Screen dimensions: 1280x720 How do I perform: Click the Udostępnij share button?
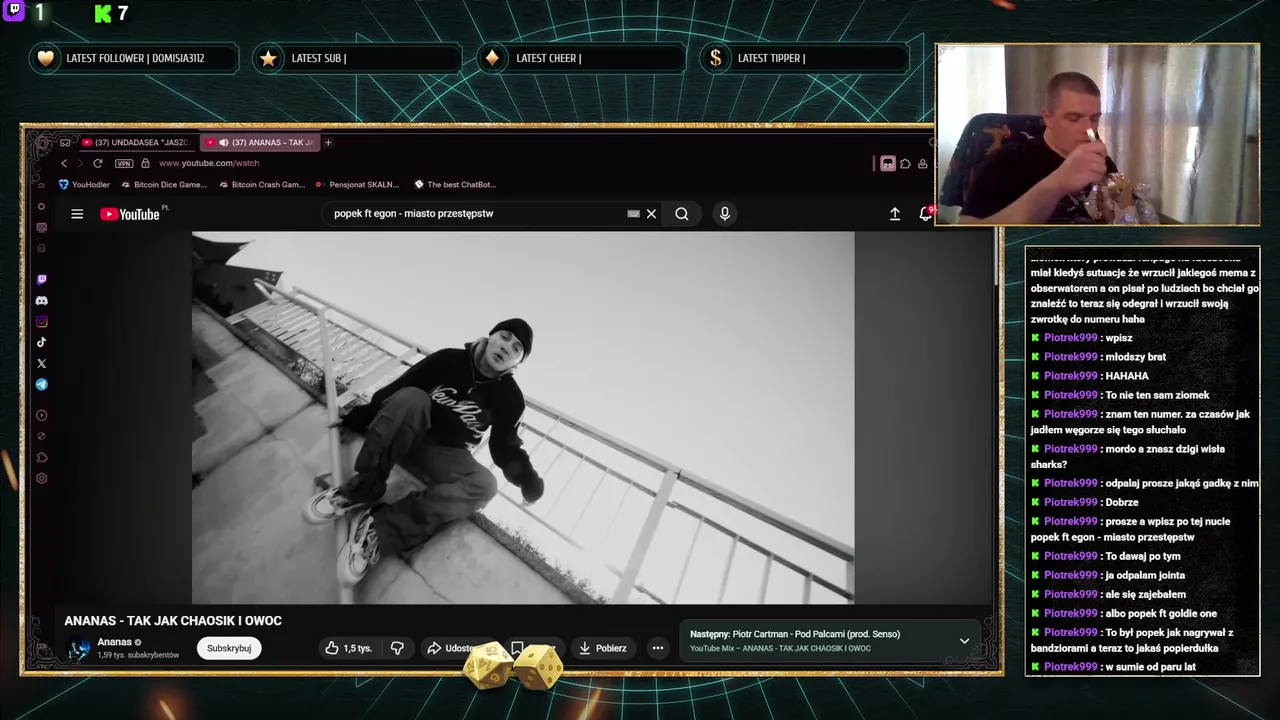452,648
